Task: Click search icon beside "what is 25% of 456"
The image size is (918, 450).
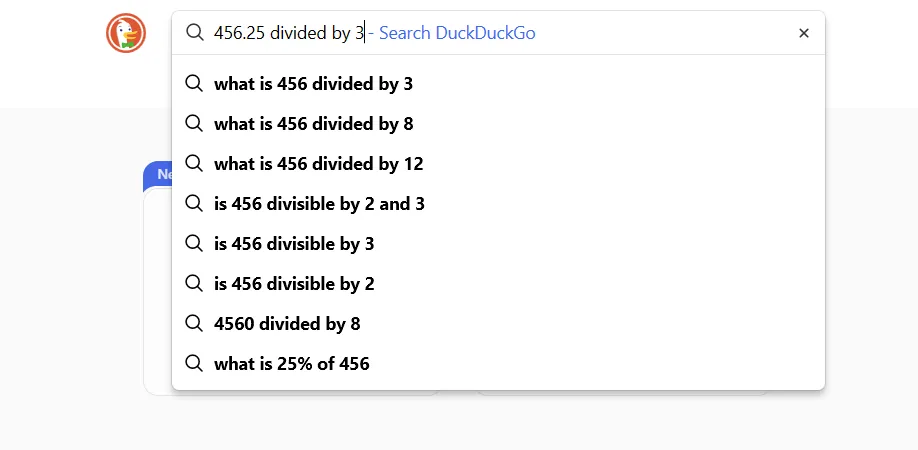Action: pyautogui.click(x=194, y=364)
